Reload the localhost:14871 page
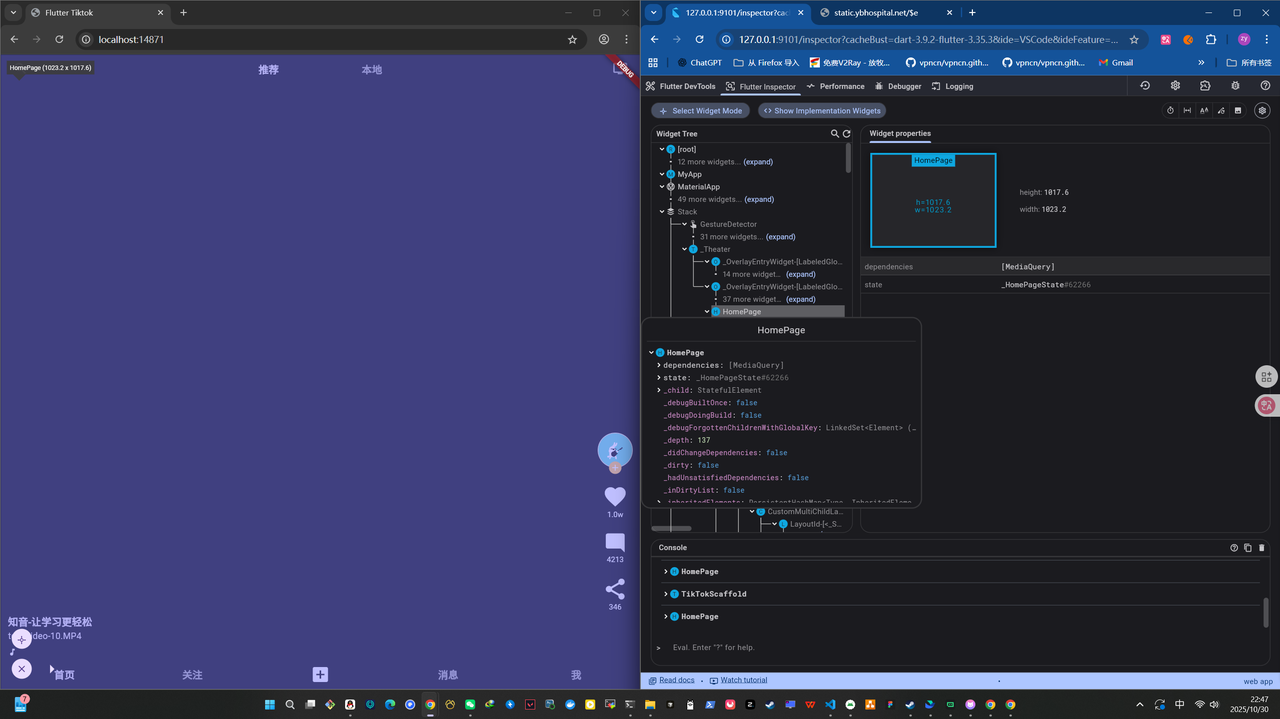This screenshot has height=719, width=1280. pos(59,40)
